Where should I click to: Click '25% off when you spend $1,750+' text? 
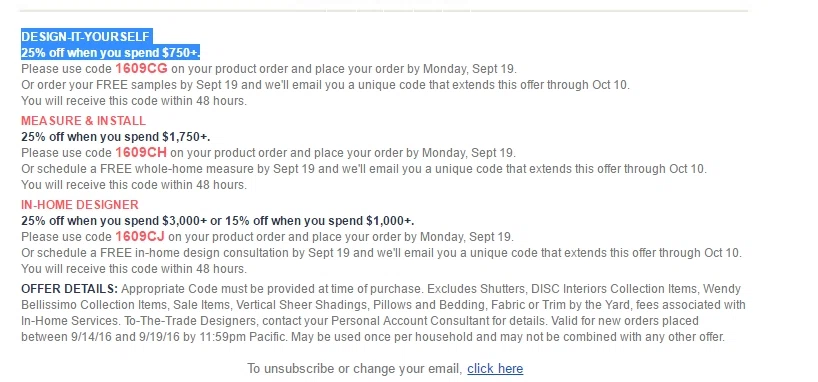click(x=116, y=137)
